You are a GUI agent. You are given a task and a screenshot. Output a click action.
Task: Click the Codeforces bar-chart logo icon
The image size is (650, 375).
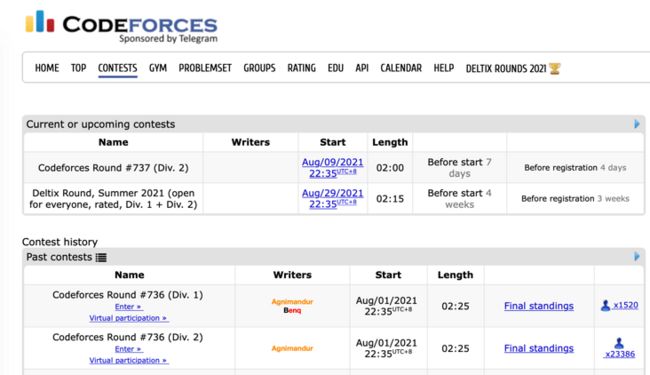(x=40, y=22)
